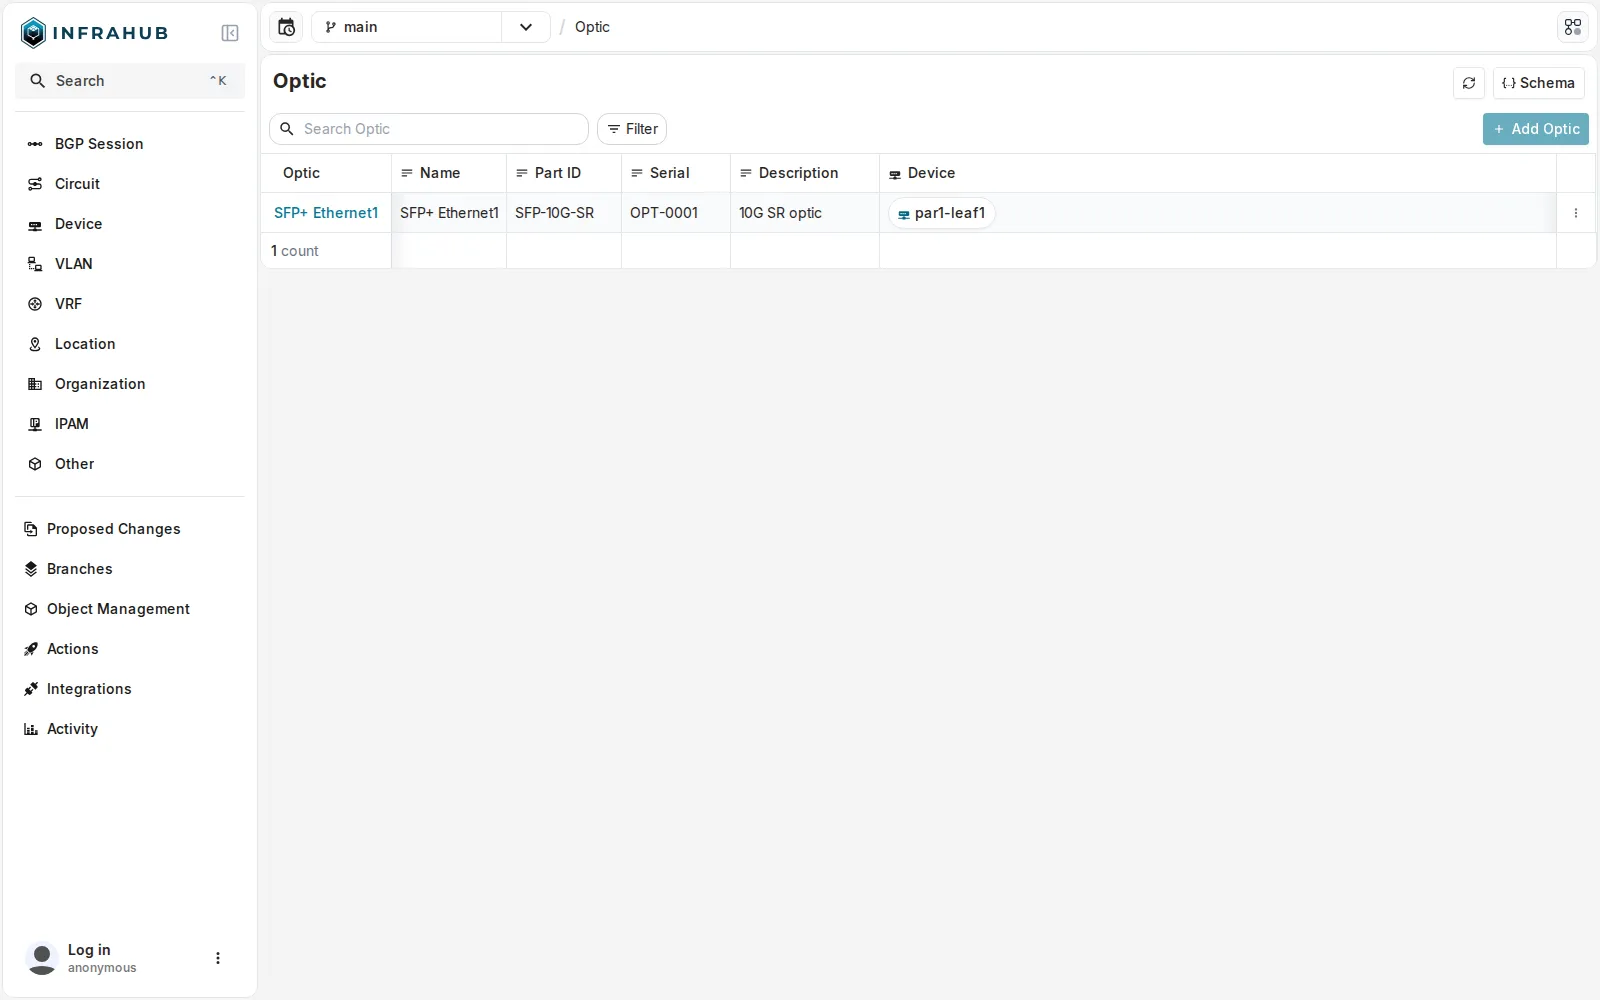
Task: Collapse the sidebar using the panel icon
Action: click(x=230, y=33)
